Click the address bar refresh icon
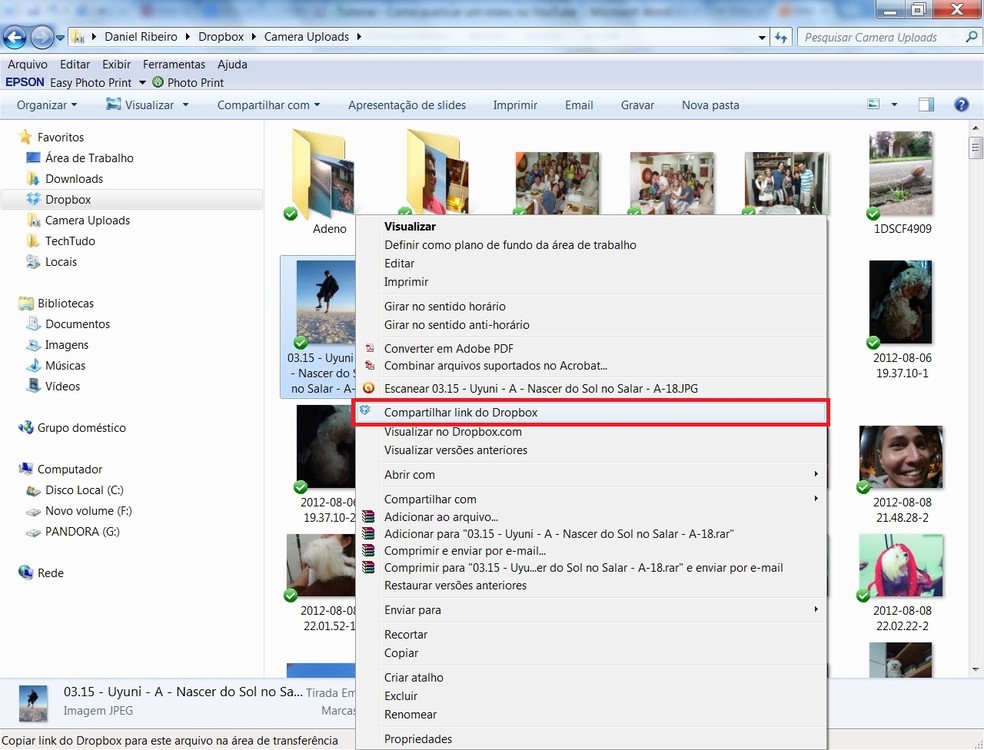The height and width of the screenshot is (750, 984). point(781,38)
